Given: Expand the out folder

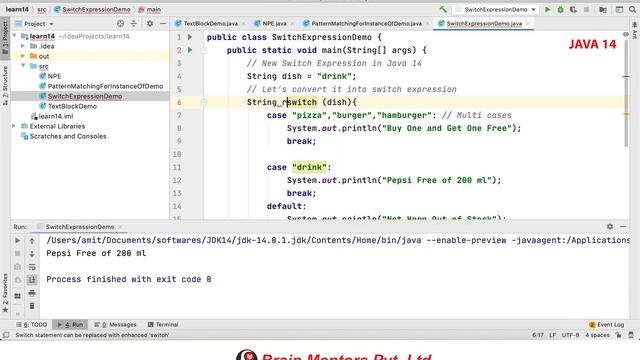Looking at the screenshot, I should click(23, 56).
